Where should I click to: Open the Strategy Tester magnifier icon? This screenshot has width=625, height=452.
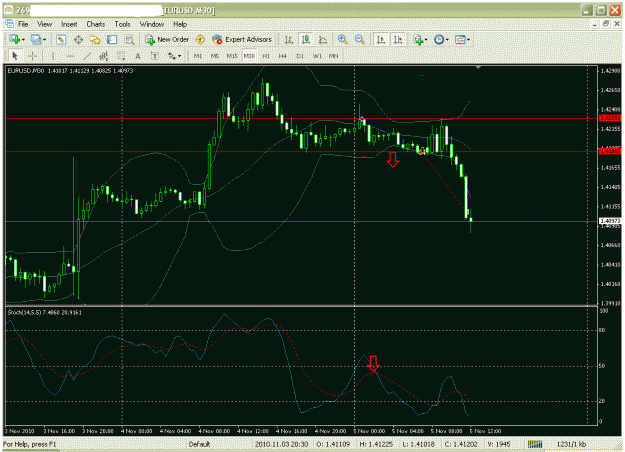(129, 39)
